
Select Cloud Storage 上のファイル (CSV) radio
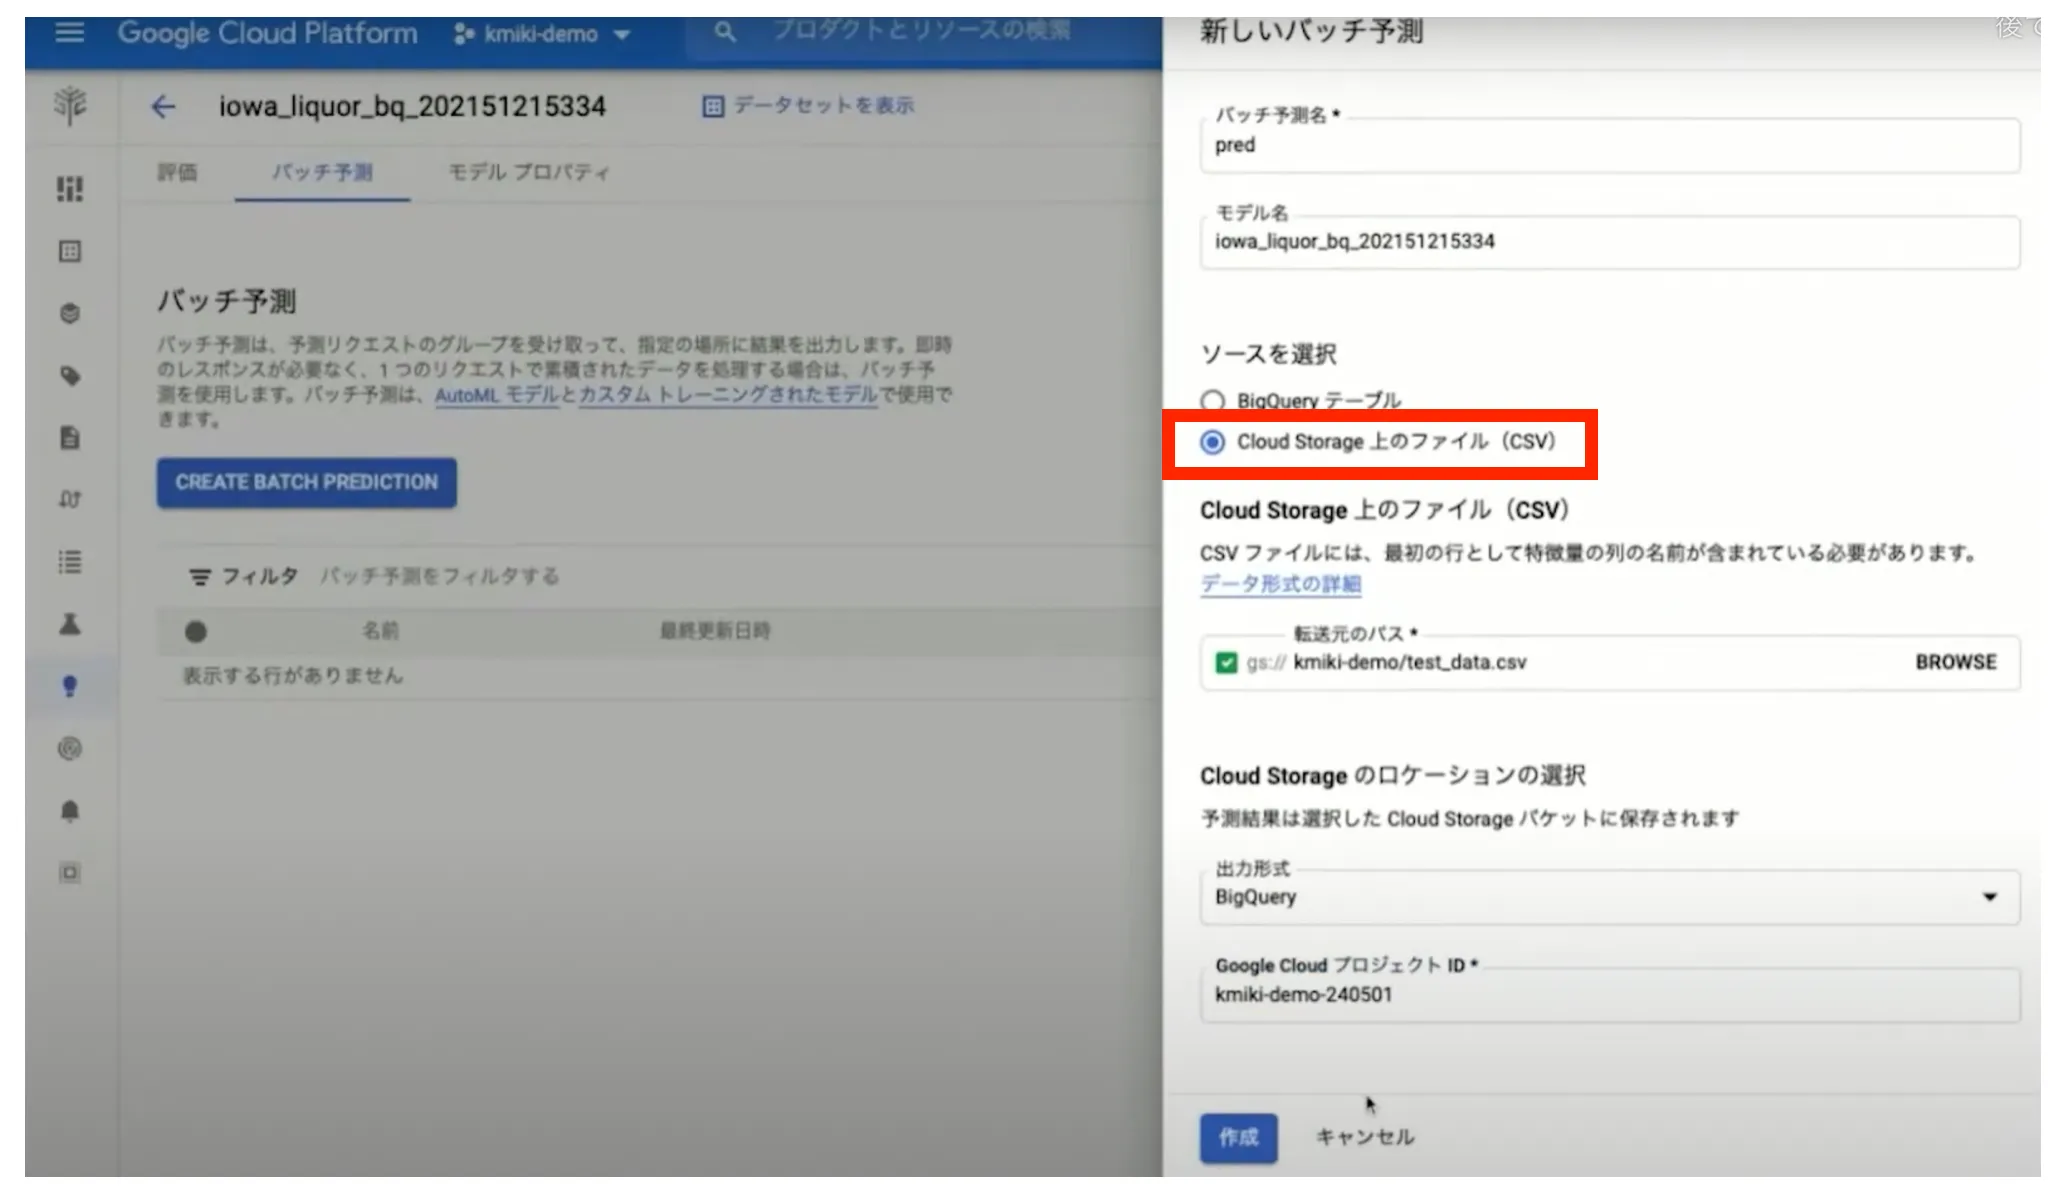pyautogui.click(x=1212, y=442)
